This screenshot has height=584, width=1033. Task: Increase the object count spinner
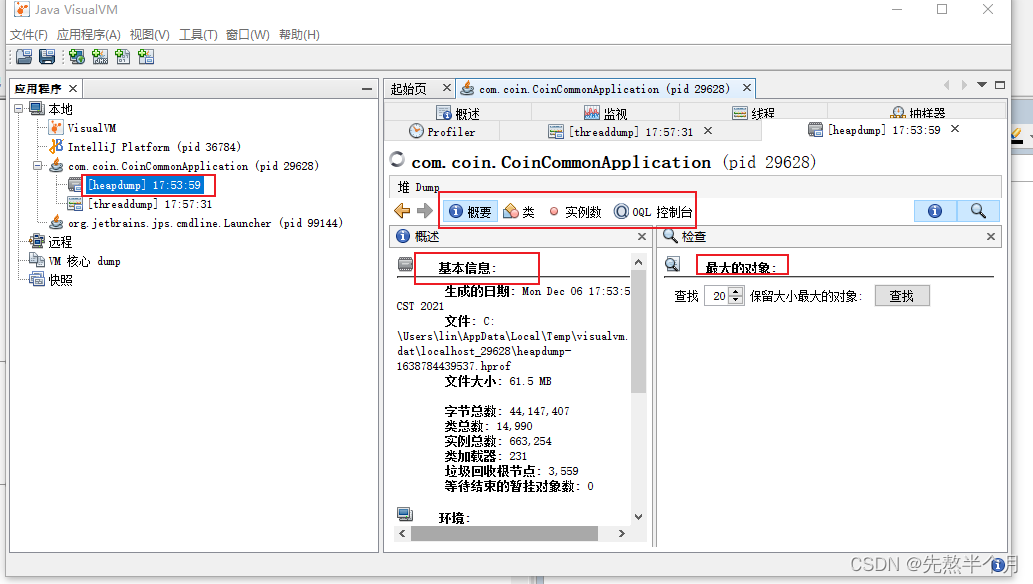(x=737, y=291)
